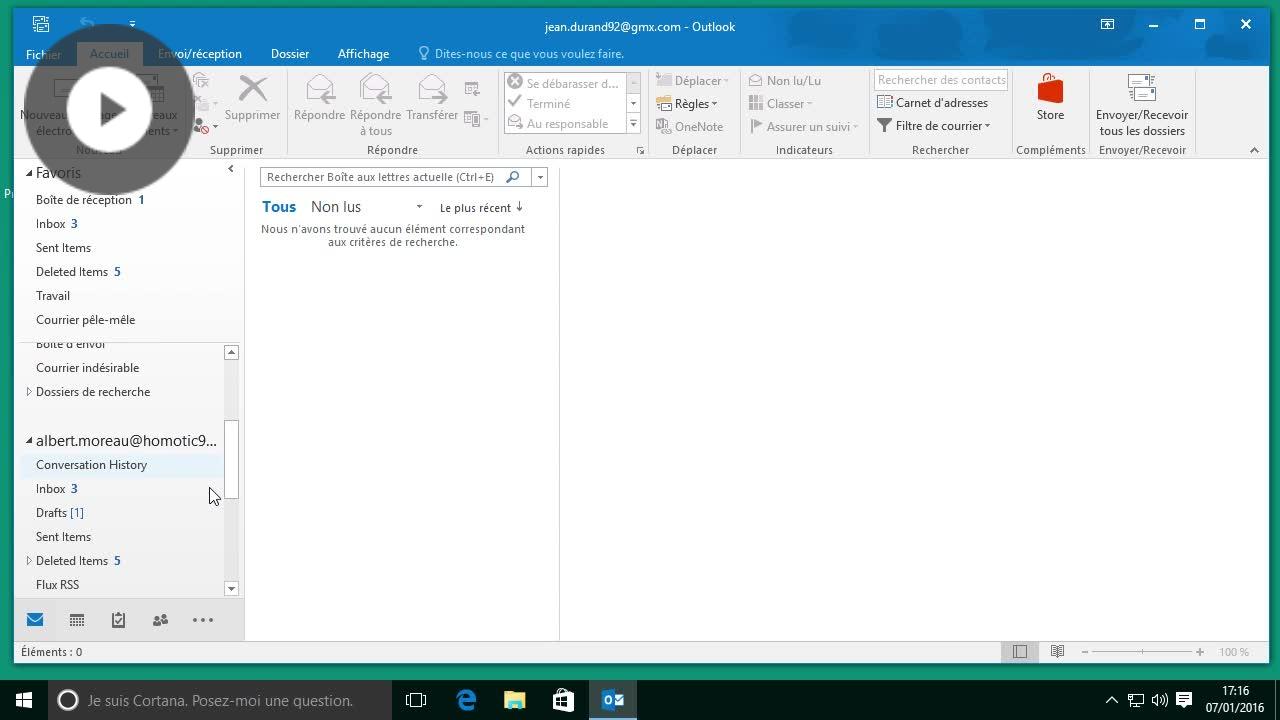1280x720 pixels.
Task: Open the Calendar view icon
Action: click(77, 620)
